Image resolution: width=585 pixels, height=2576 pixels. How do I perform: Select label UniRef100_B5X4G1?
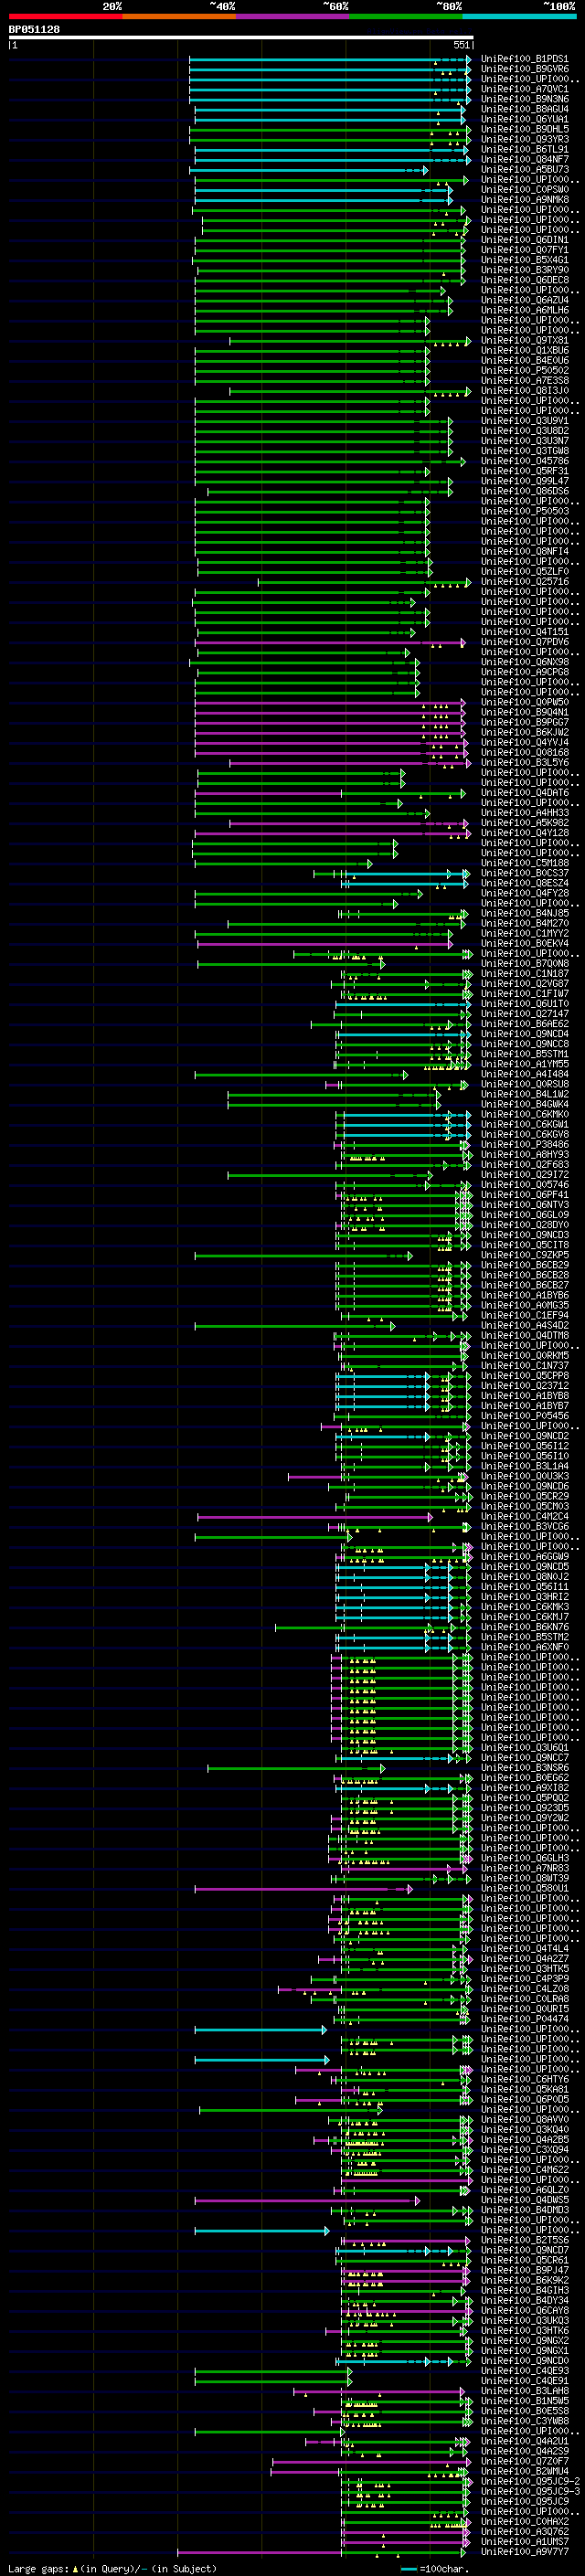(525, 260)
